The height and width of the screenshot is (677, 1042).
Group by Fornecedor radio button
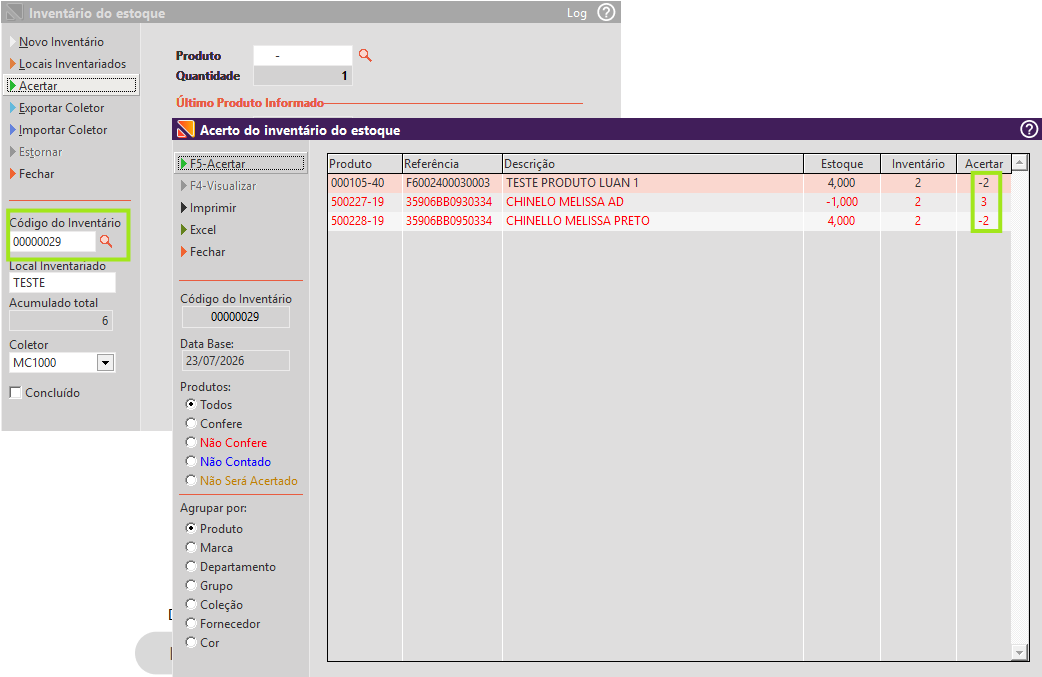point(191,623)
